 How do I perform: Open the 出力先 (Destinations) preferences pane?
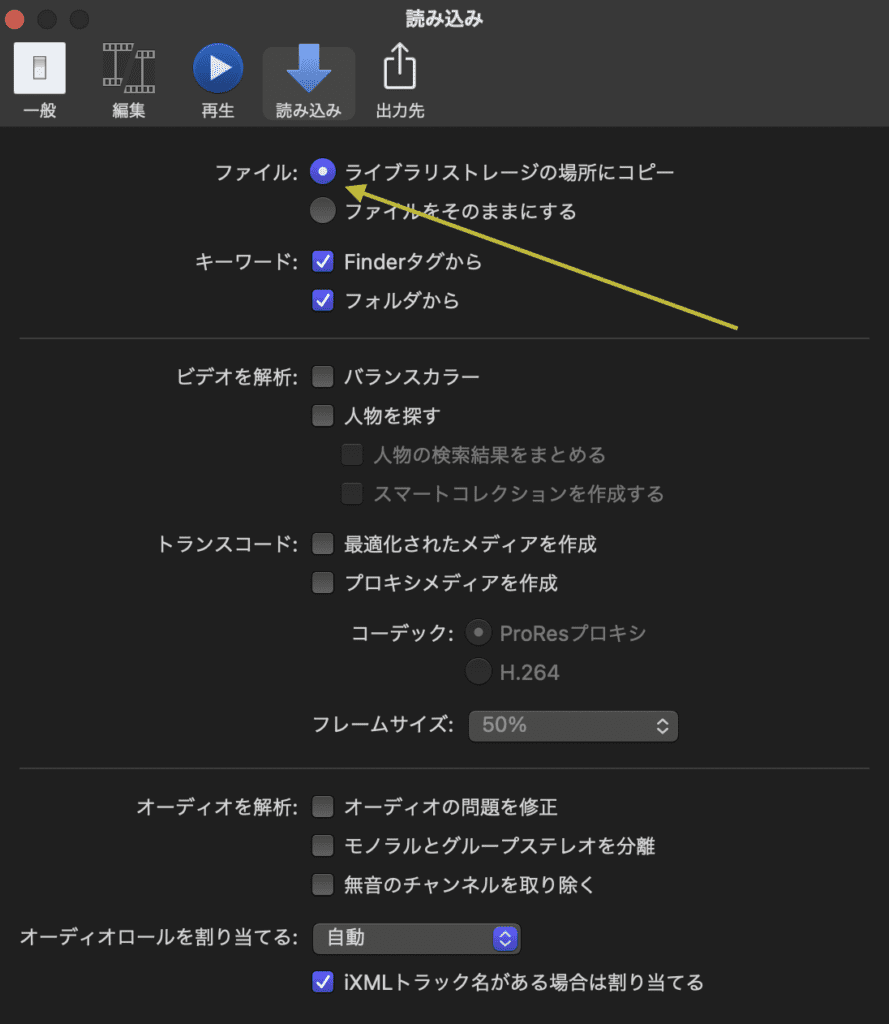pos(400,81)
